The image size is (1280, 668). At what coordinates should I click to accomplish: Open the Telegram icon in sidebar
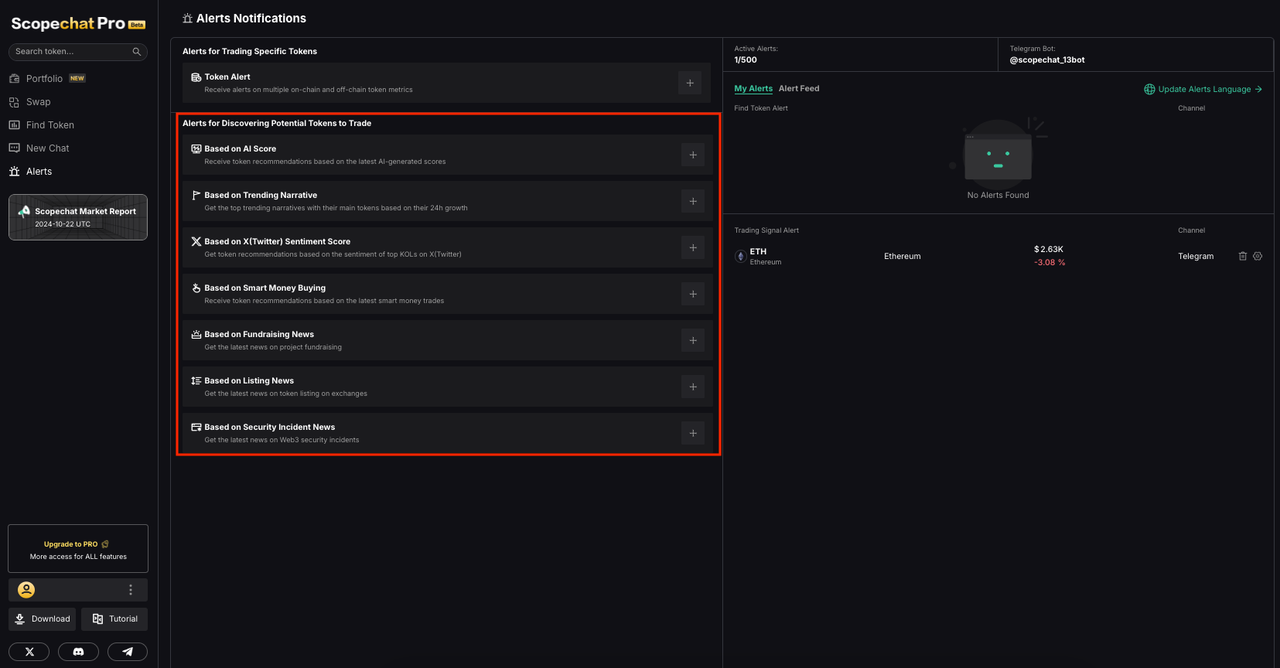pos(127,651)
